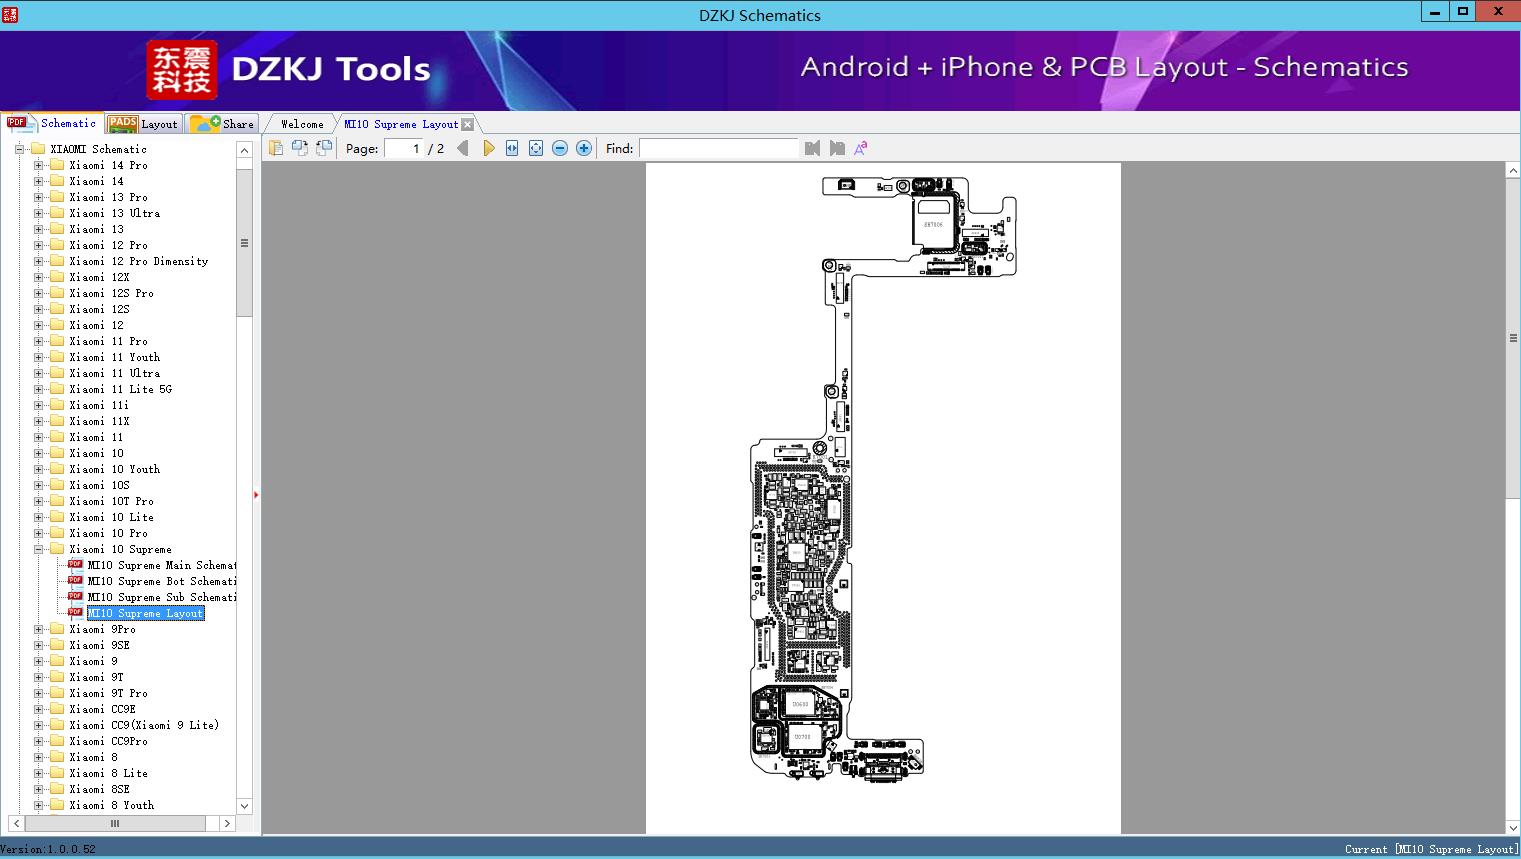Select the Xiaomi 10T Pro tree item
The image size is (1521, 859).
click(111, 501)
